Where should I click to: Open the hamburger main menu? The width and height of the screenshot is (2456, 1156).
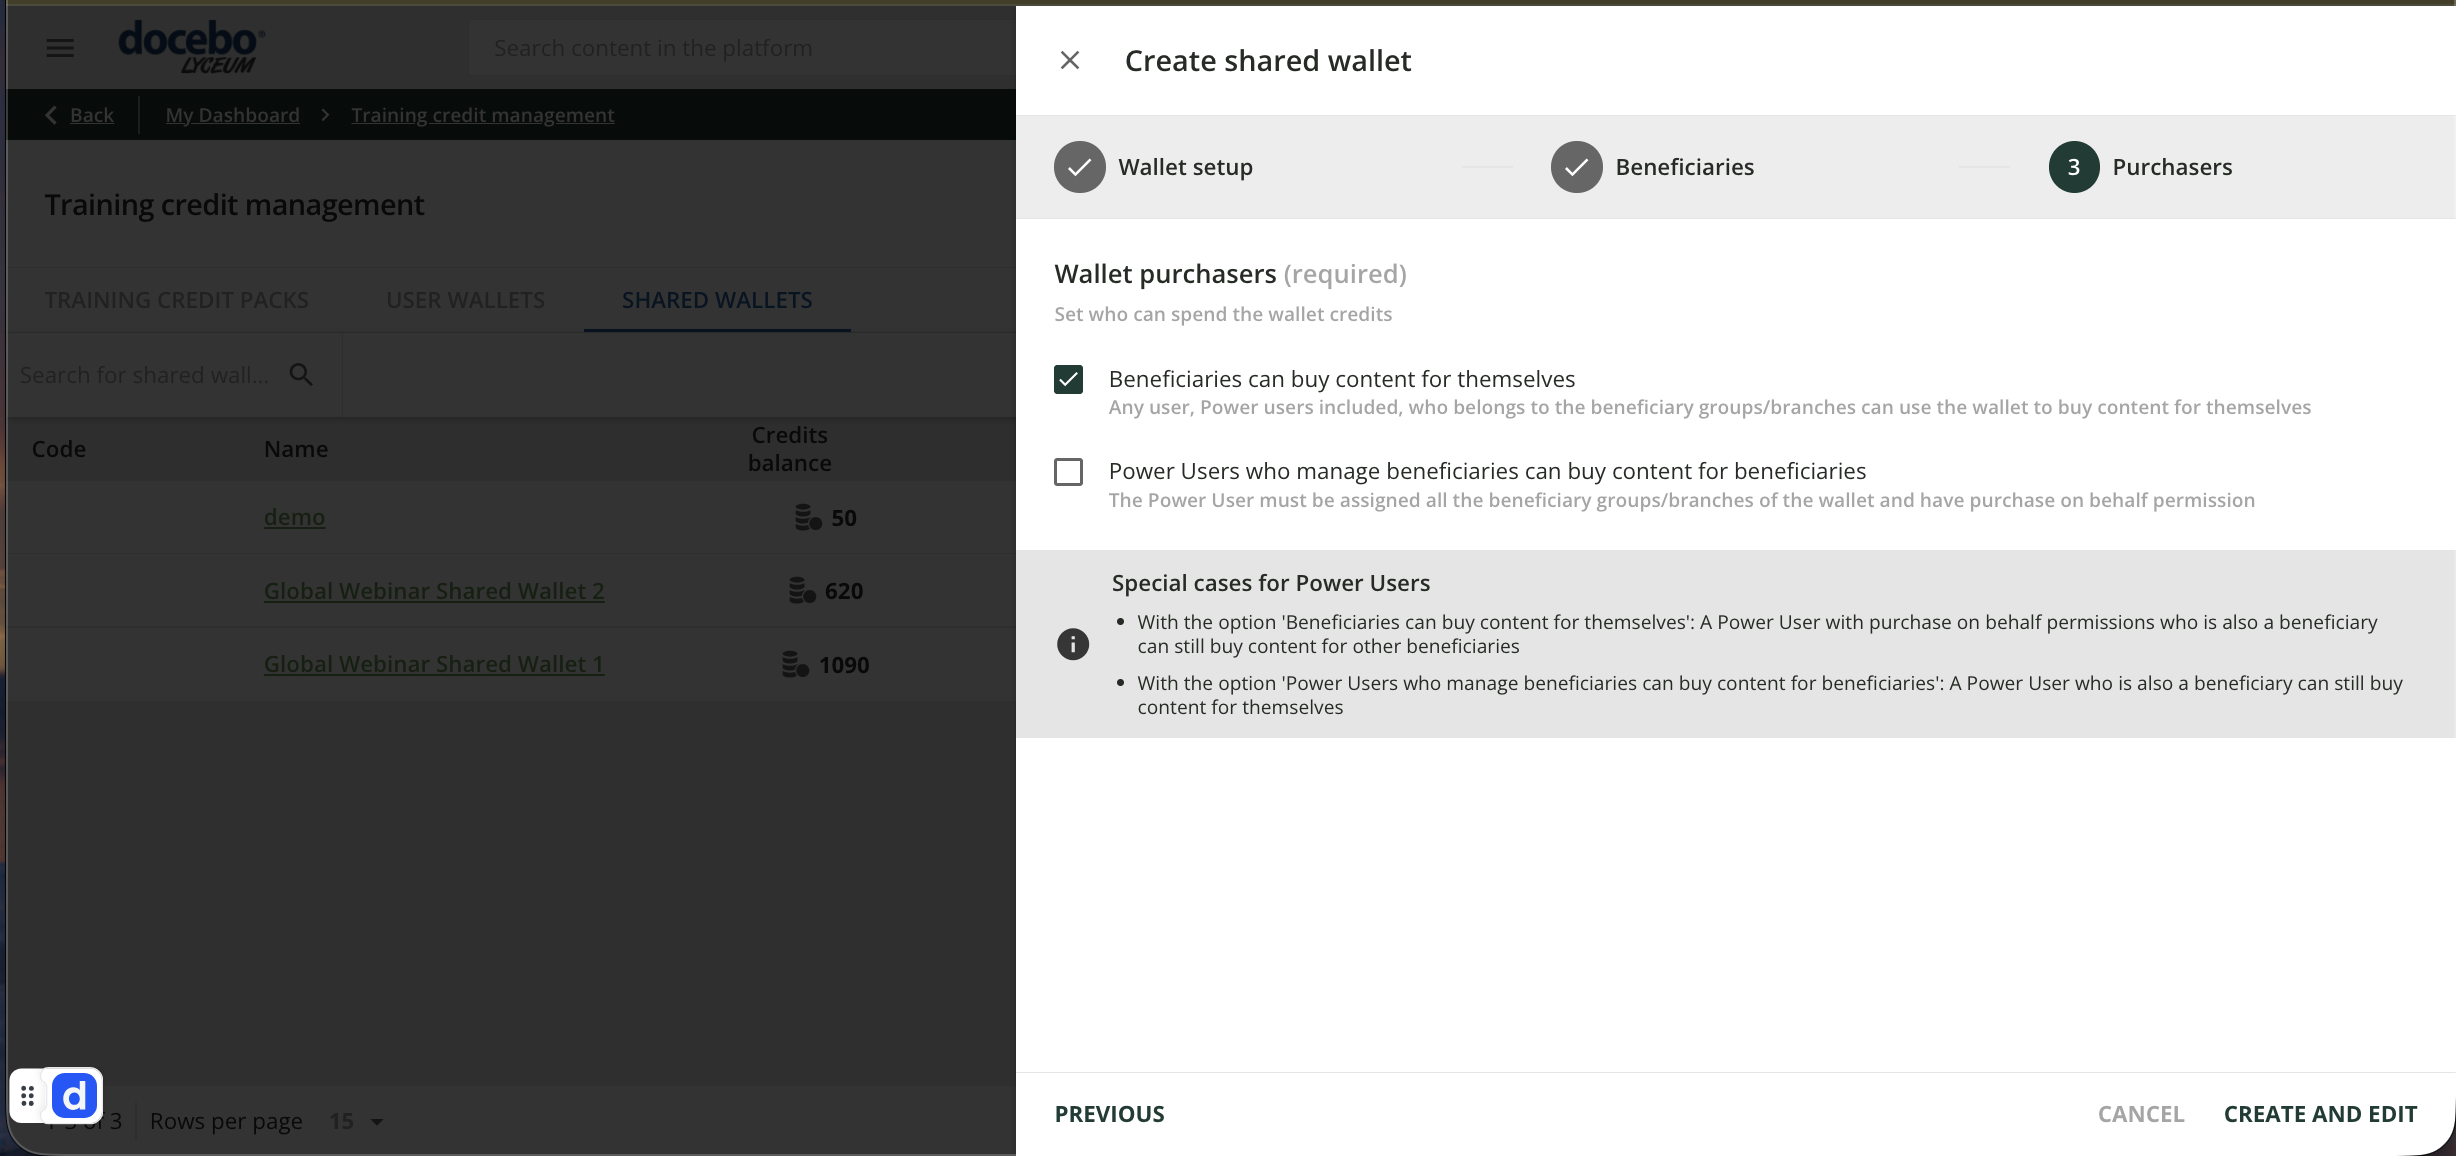pyautogui.click(x=60, y=48)
